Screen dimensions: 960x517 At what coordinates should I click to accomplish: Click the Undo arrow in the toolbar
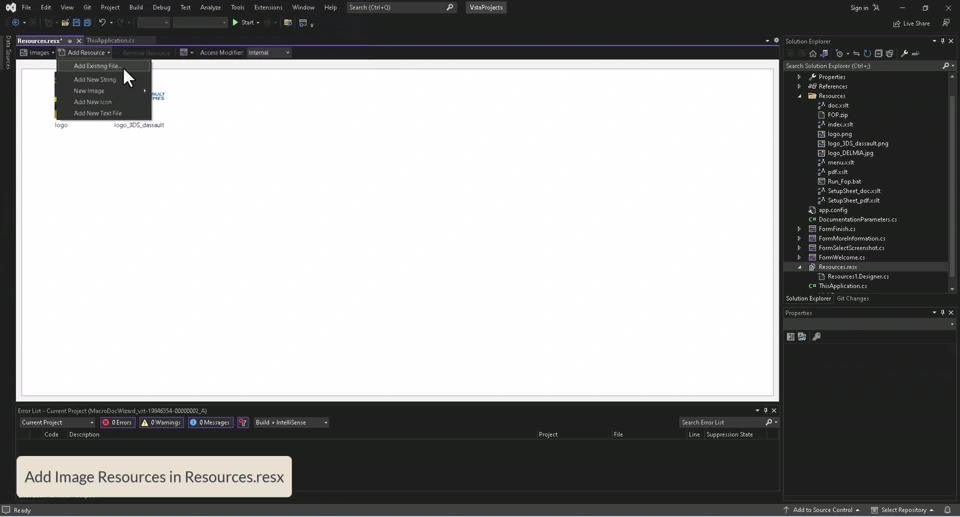[x=102, y=23]
